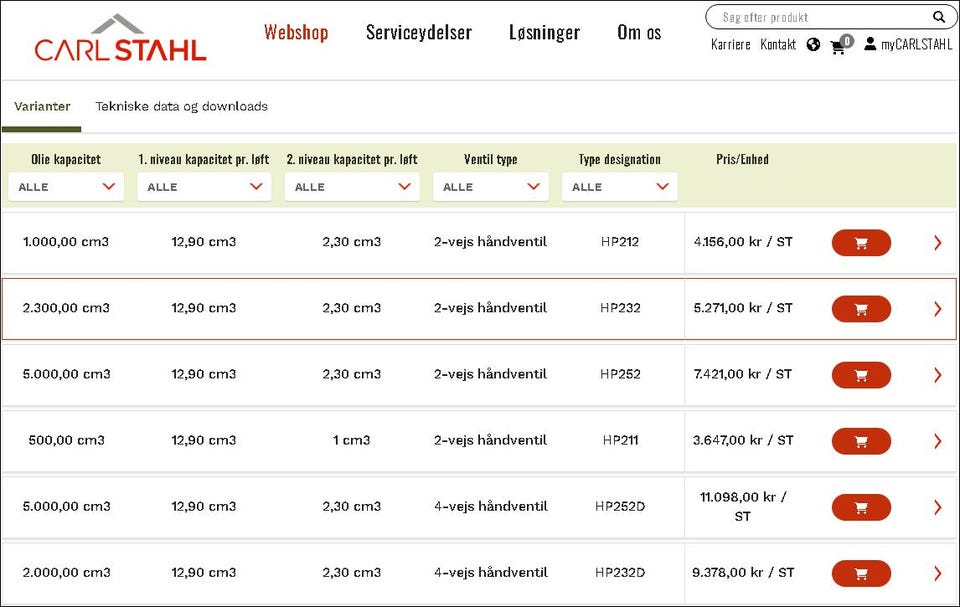Click the 500,00 cm3 oil capacity cell

point(66,440)
